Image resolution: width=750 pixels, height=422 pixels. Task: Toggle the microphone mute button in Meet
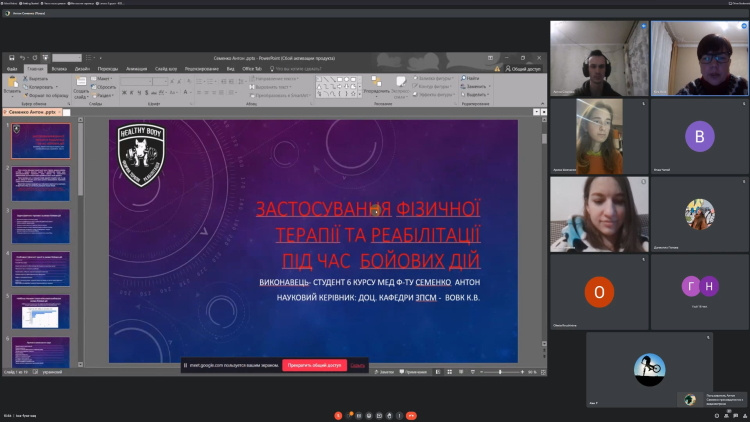pyautogui.click(x=338, y=415)
